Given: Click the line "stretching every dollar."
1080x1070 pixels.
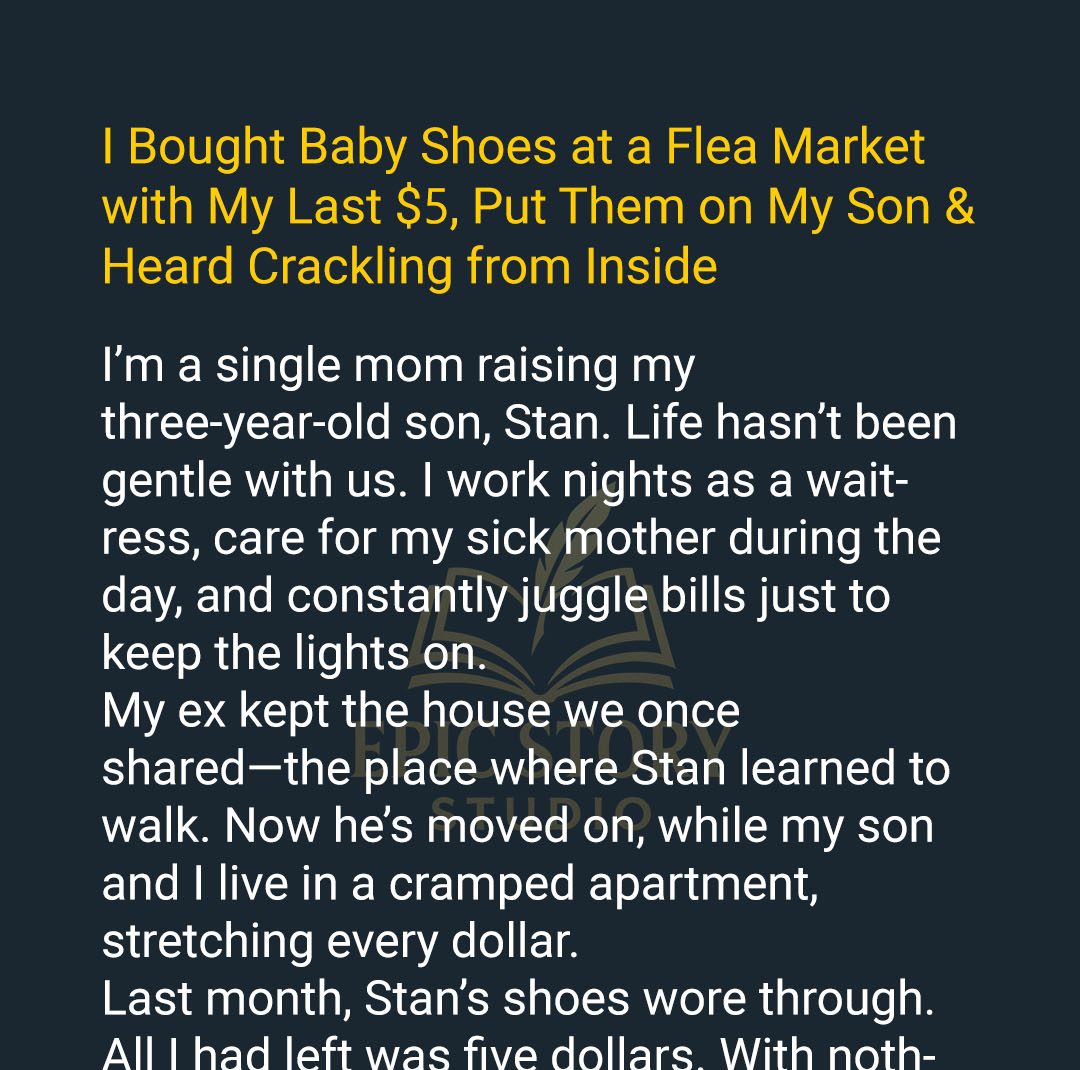Looking at the screenshot, I should [x=340, y=942].
